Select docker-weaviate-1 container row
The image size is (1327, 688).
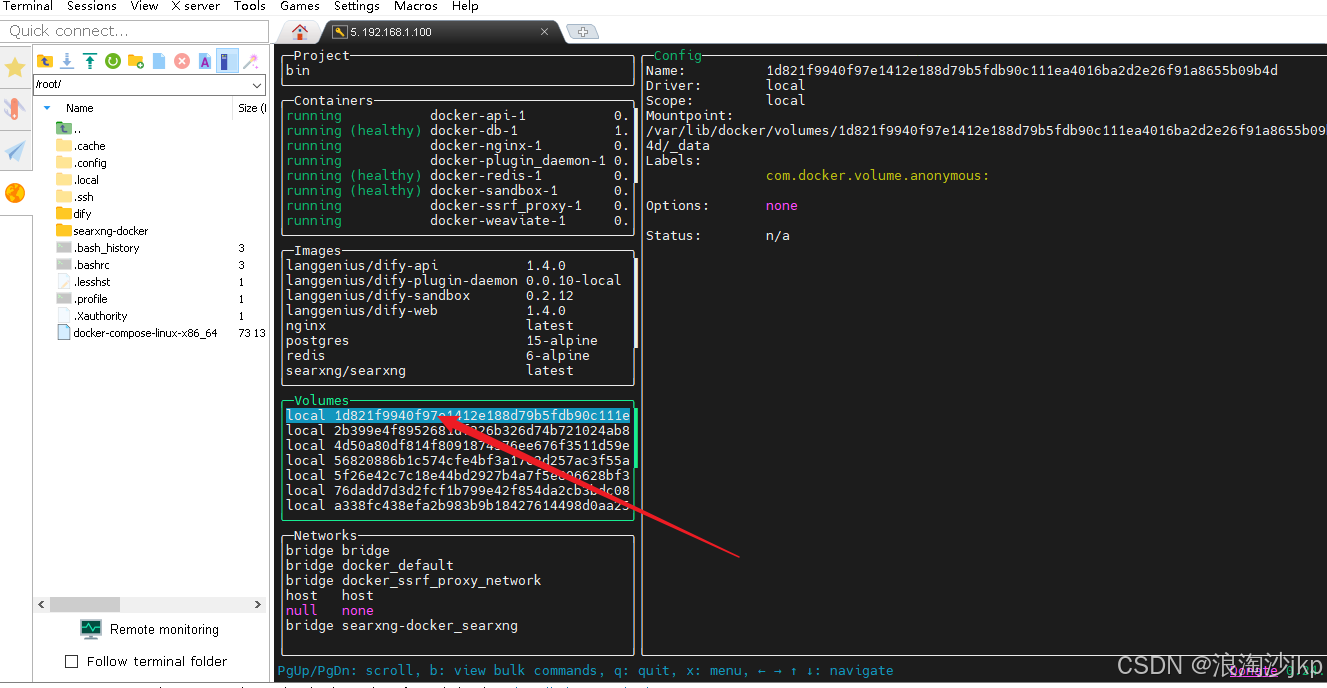[x=457, y=221]
